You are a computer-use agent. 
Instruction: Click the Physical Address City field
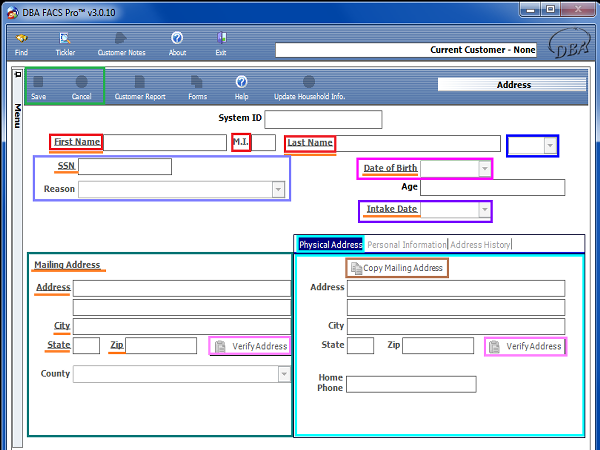click(456, 326)
